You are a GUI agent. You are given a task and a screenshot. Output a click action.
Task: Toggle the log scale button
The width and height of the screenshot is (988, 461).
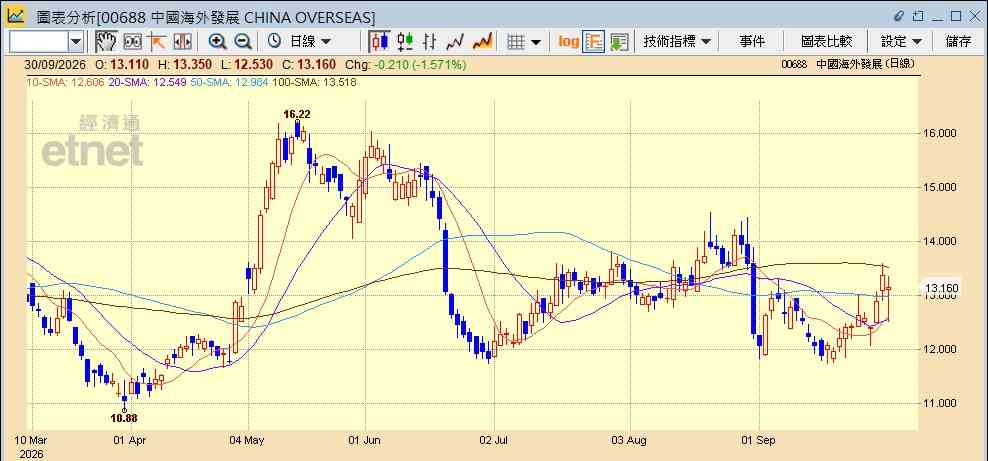(x=568, y=42)
